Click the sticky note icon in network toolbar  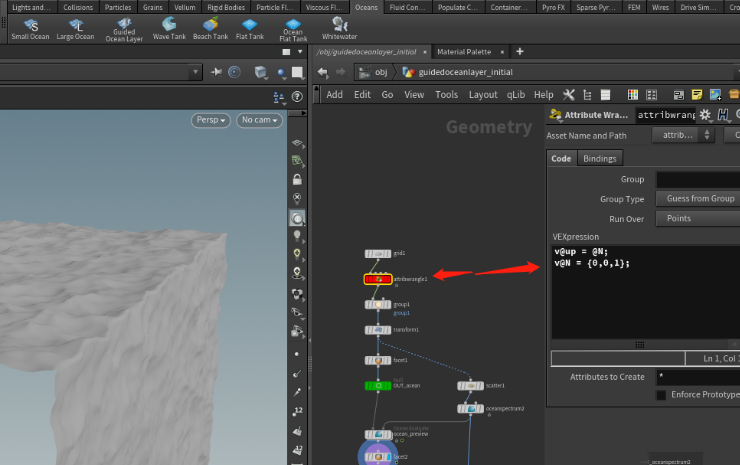click(697, 95)
